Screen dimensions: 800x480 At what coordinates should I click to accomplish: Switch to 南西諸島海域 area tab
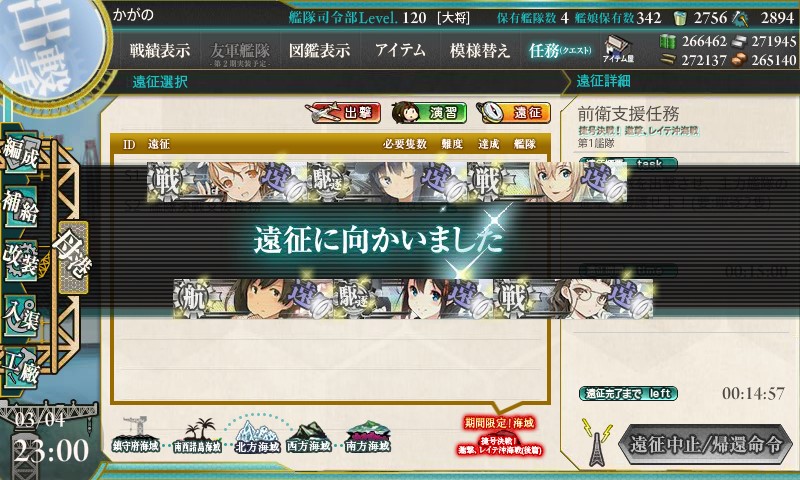(x=197, y=436)
